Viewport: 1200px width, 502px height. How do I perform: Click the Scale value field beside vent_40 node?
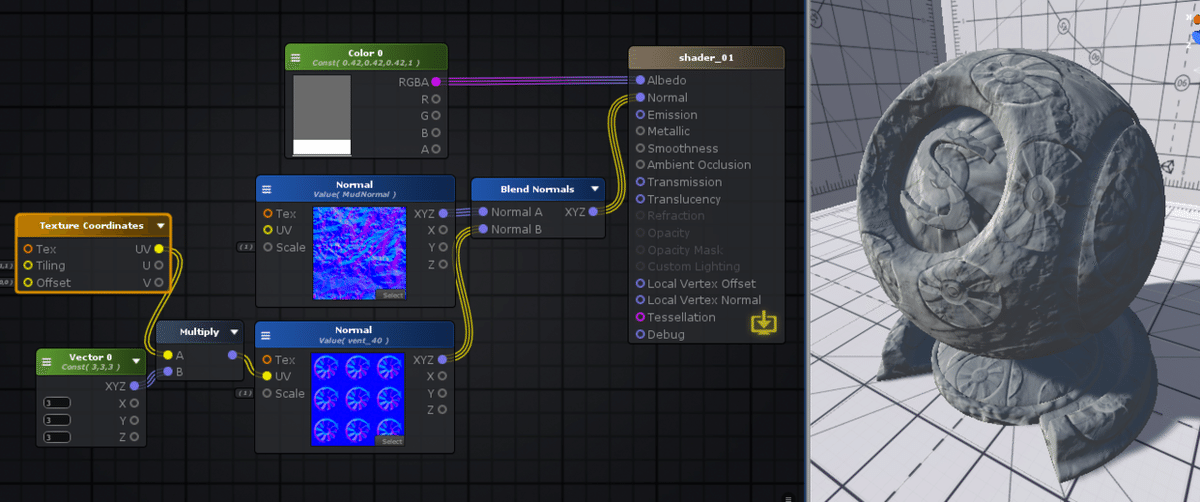246,393
